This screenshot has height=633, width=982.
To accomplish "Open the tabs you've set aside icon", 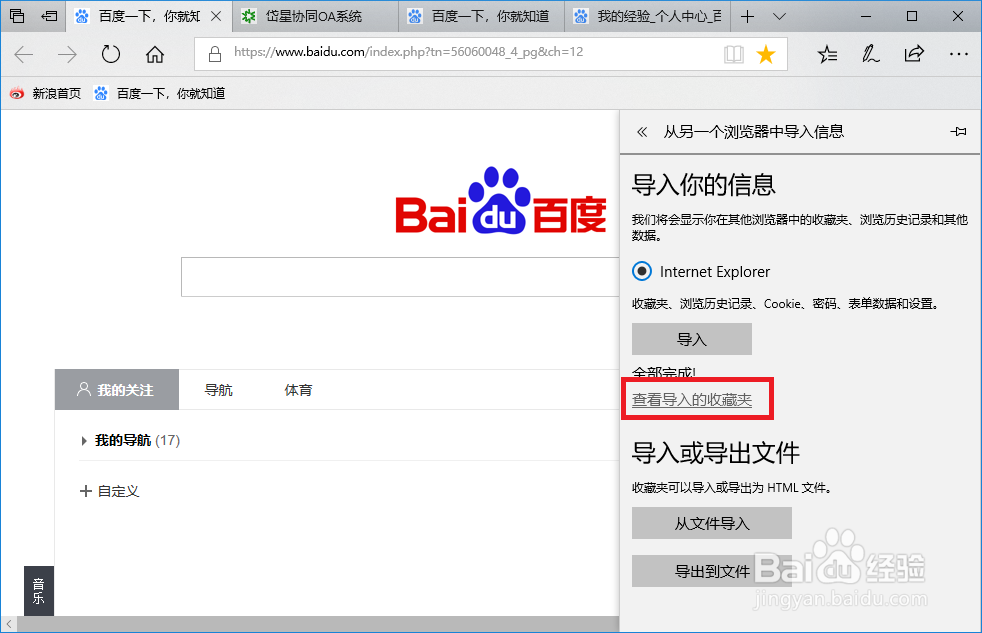I will [18, 16].
